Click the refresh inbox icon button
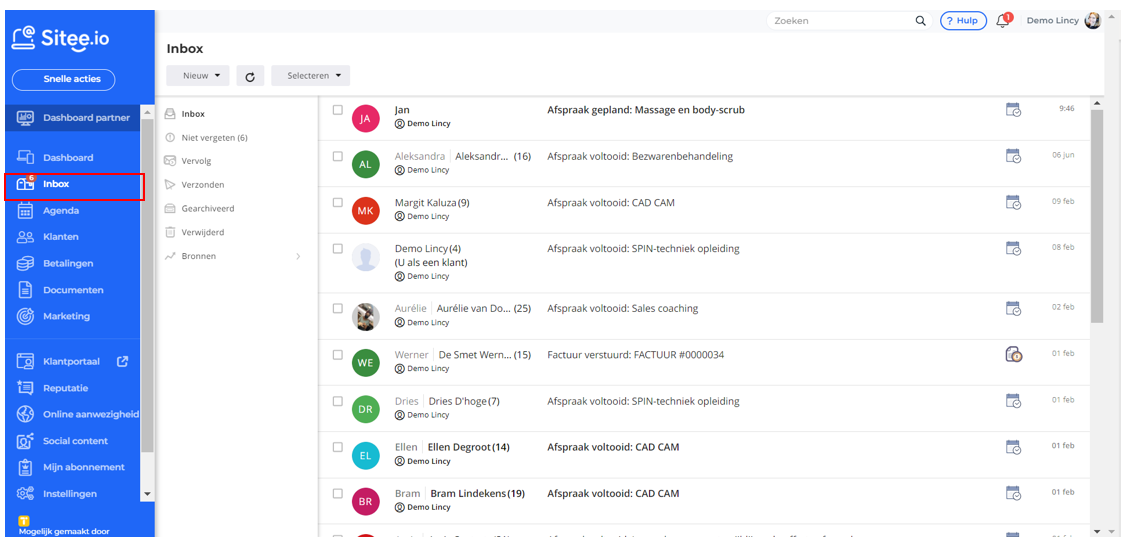1121x545 pixels. 250,76
